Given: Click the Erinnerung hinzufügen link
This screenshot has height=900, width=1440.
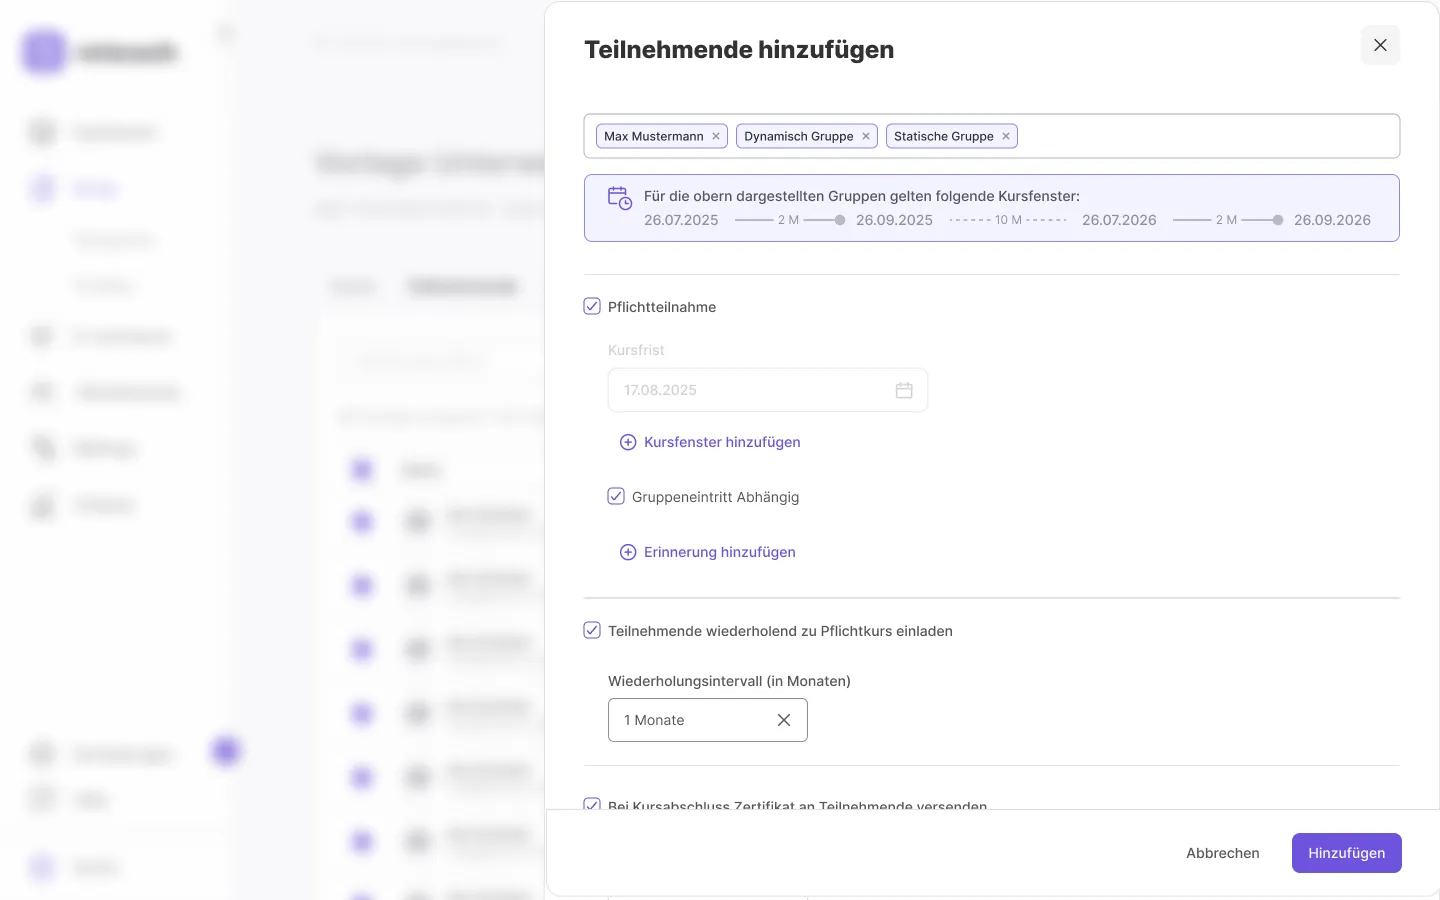Looking at the screenshot, I should tap(720, 552).
